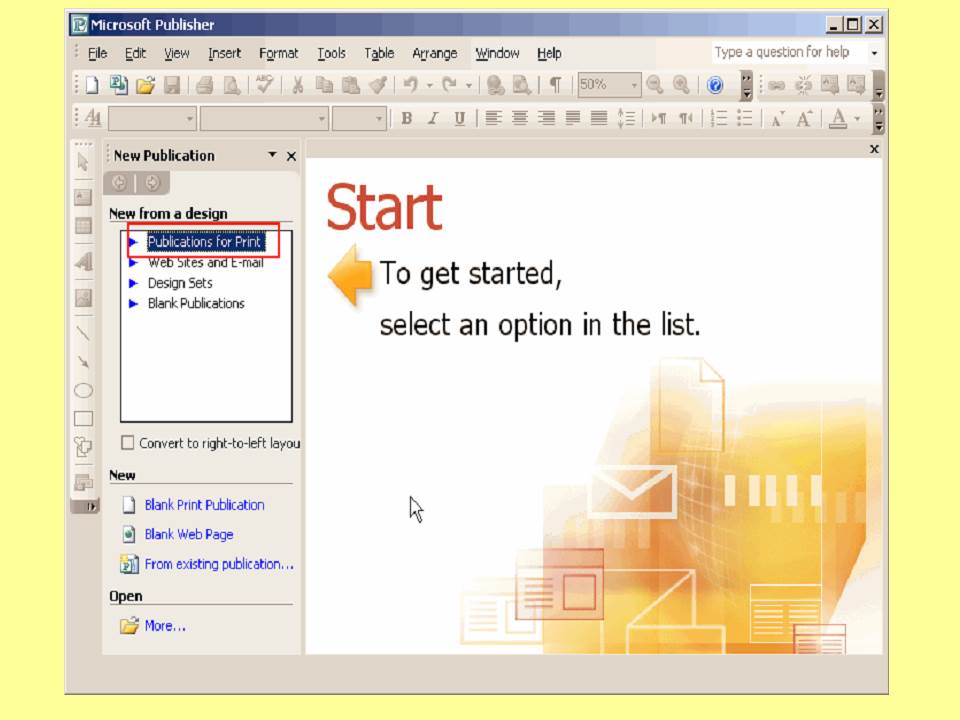
Task: Toggle Numbering list button
Action: 719,118
